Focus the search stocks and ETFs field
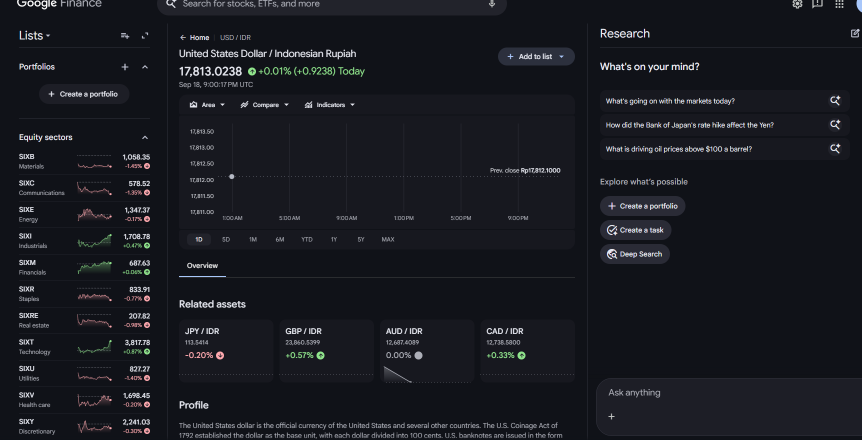This screenshot has height=440, width=862. [332, 6]
